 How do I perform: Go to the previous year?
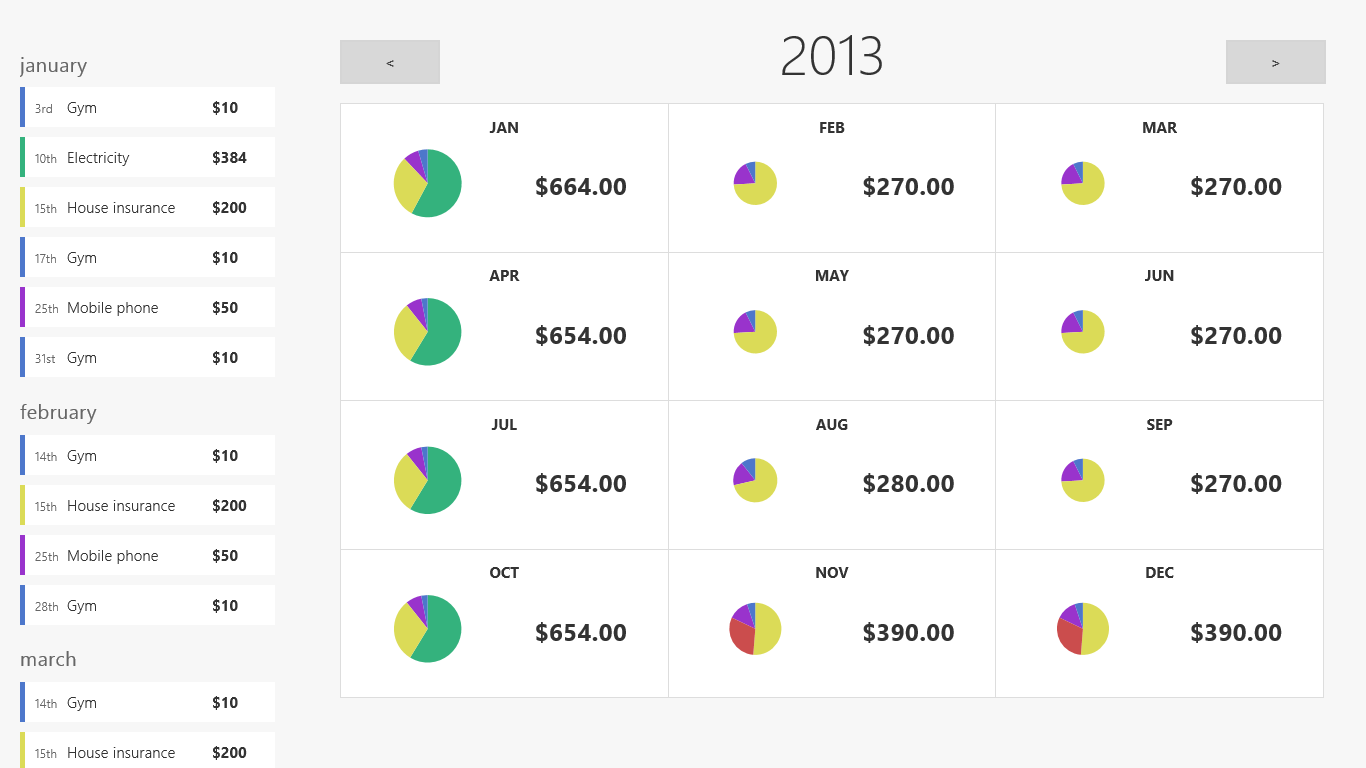(x=389, y=61)
